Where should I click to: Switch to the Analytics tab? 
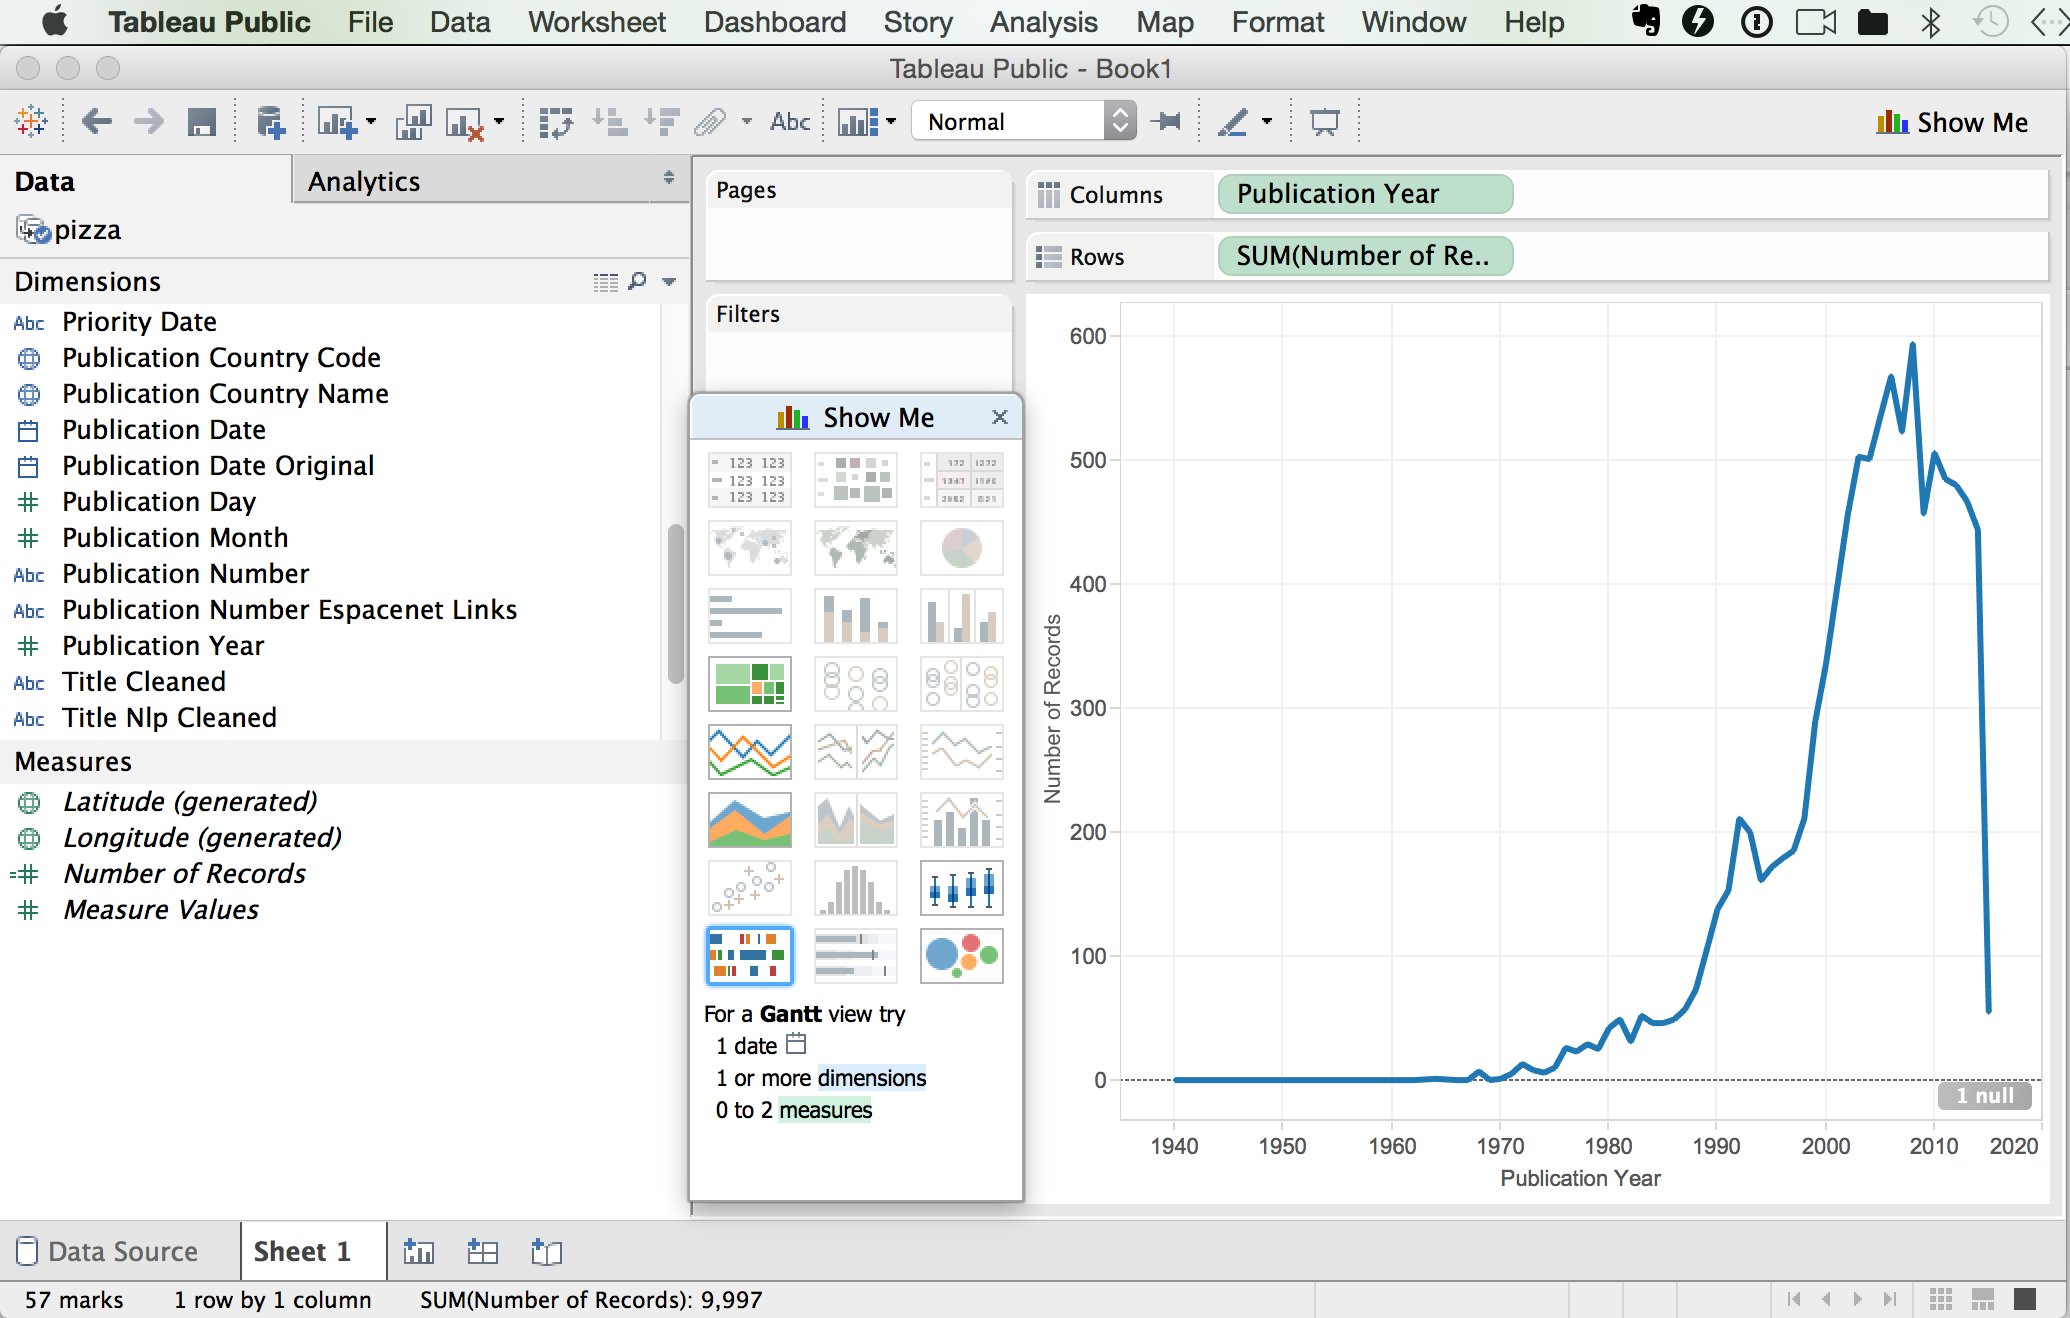[364, 182]
